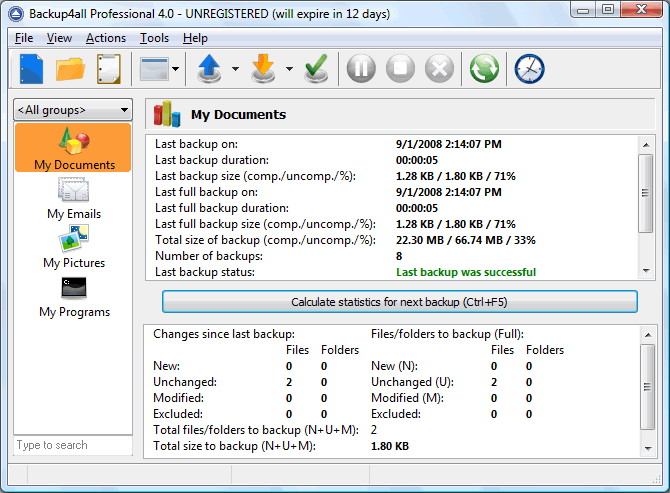Image resolution: width=670 pixels, height=493 pixels.
Task: Click the Pause round toolbar button
Action: (361, 69)
